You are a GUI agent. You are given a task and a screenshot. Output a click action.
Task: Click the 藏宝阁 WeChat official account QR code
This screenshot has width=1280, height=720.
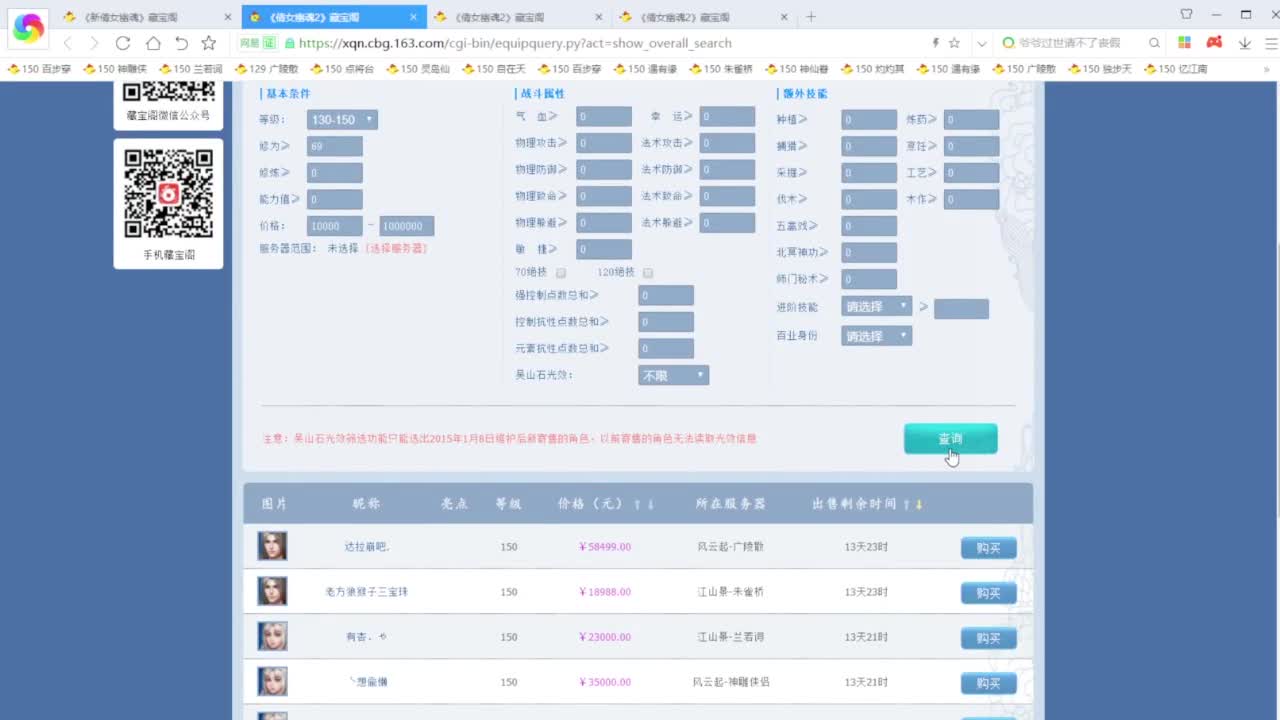pos(168,92)
